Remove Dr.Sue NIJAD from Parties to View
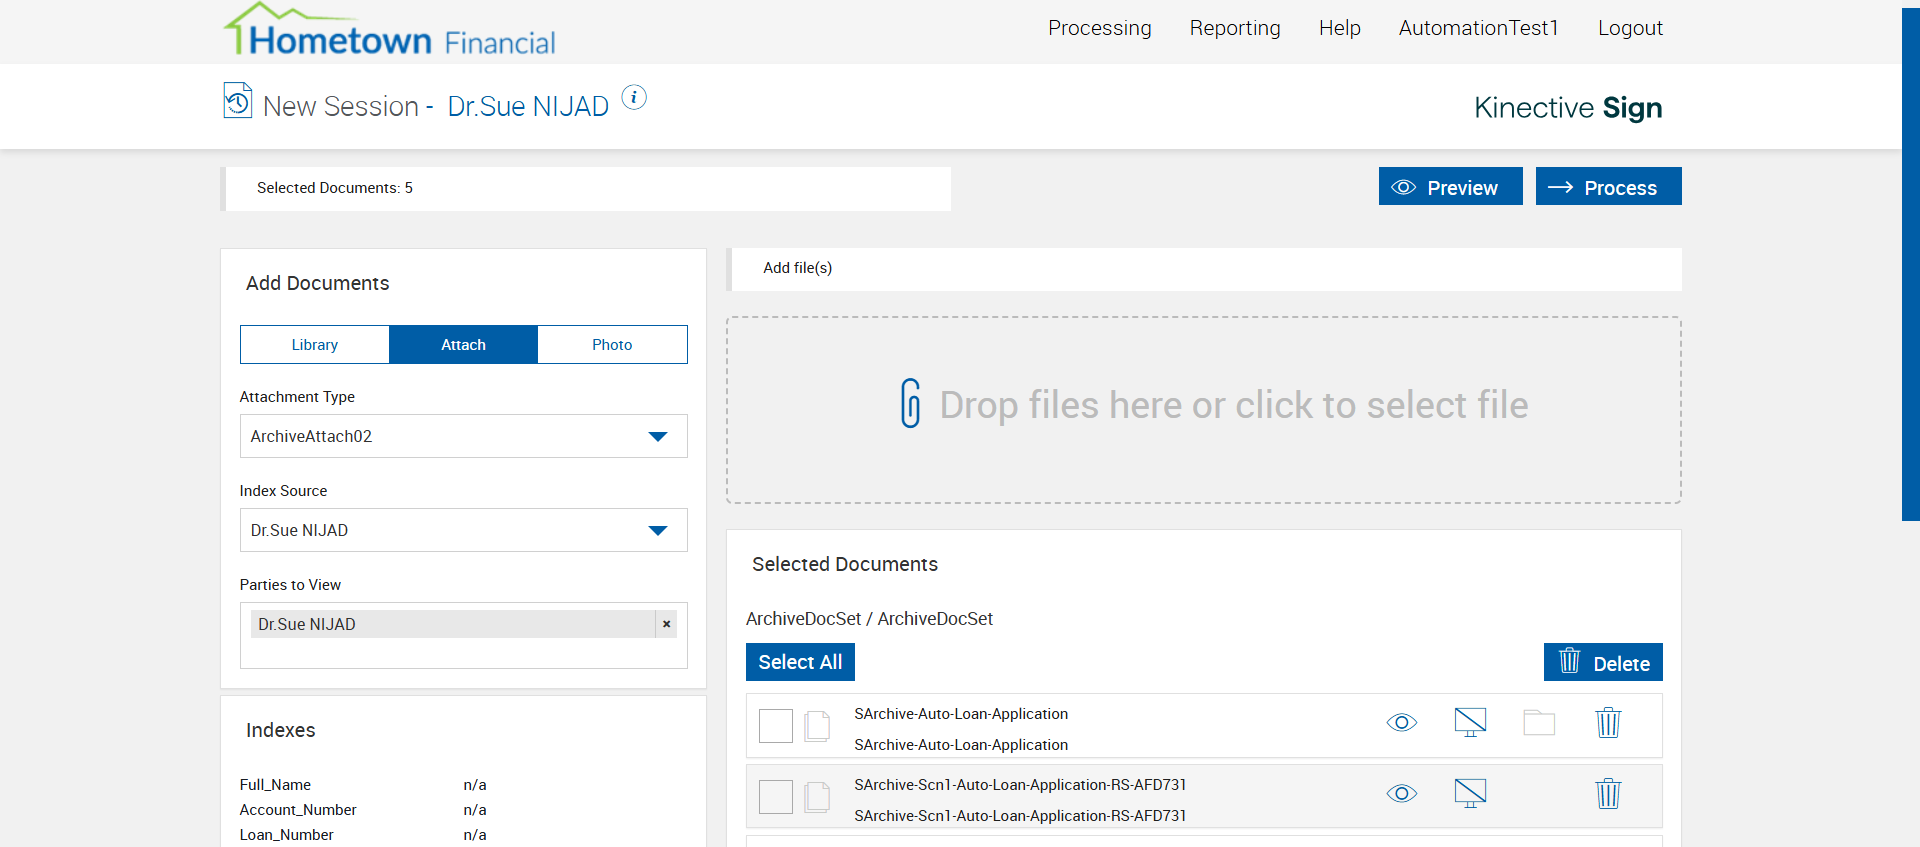 pos(666,624)
